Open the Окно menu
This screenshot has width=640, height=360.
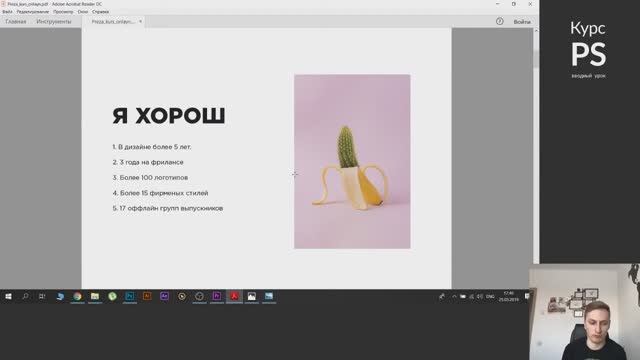pyautogui.click(x=83, y=12)
